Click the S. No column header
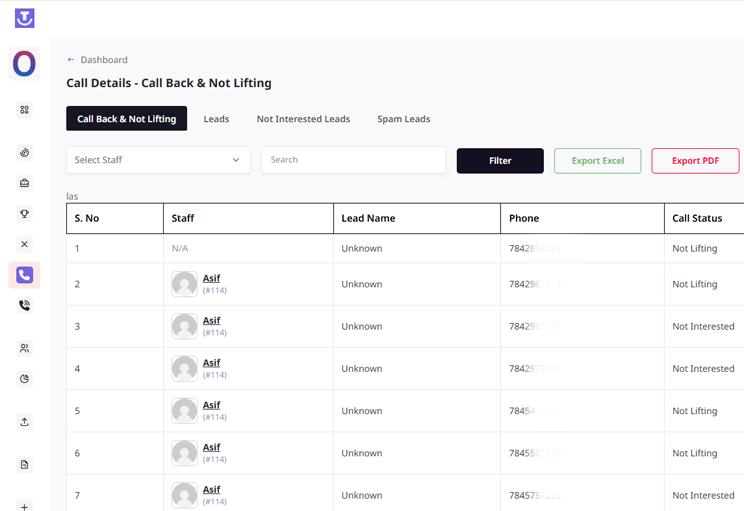 point(87,218)
